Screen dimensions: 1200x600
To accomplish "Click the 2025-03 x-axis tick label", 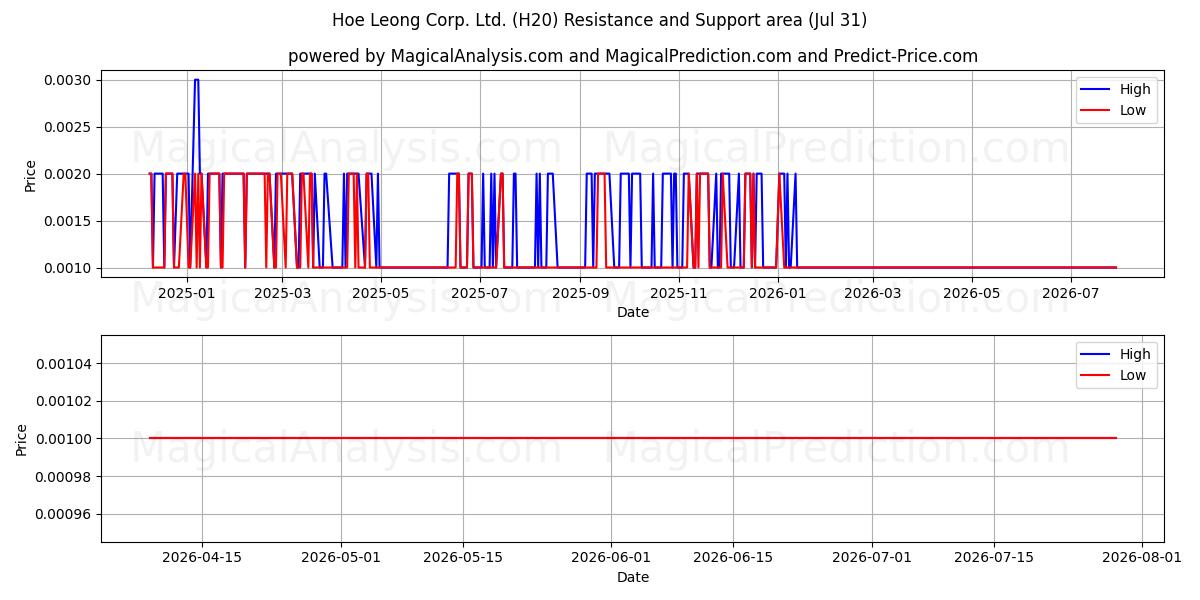I will 282,293.
